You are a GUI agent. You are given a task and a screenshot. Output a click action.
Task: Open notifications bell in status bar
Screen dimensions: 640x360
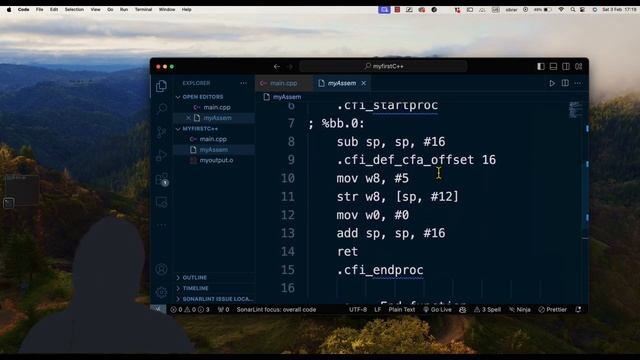pos(578,310)
